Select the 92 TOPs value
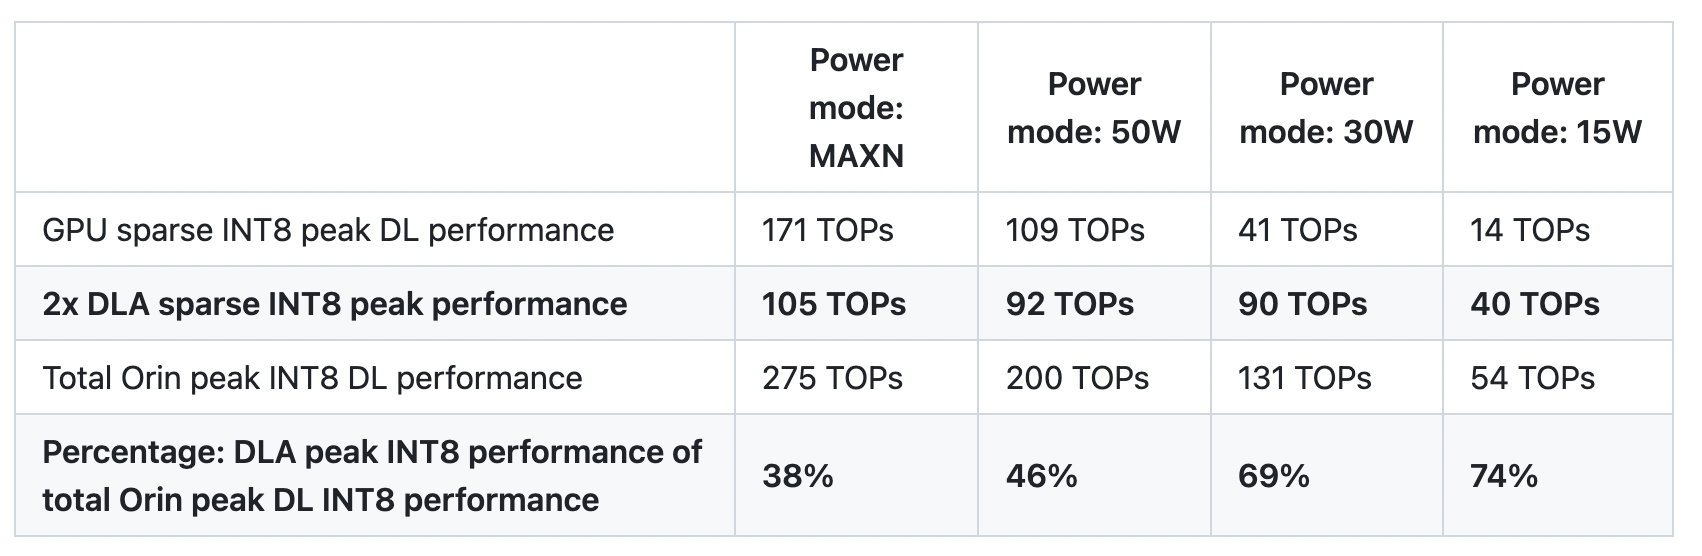The height and width of the screenshot is (556, 1702). (1070, 304)
